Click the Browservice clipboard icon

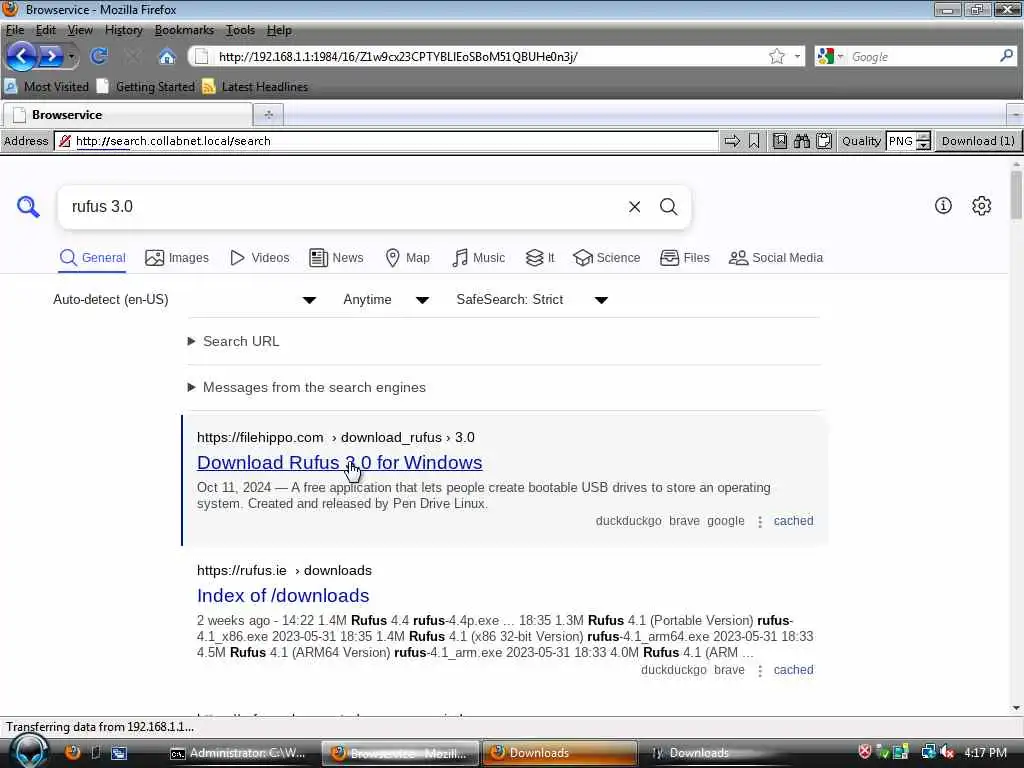[824, 141]
